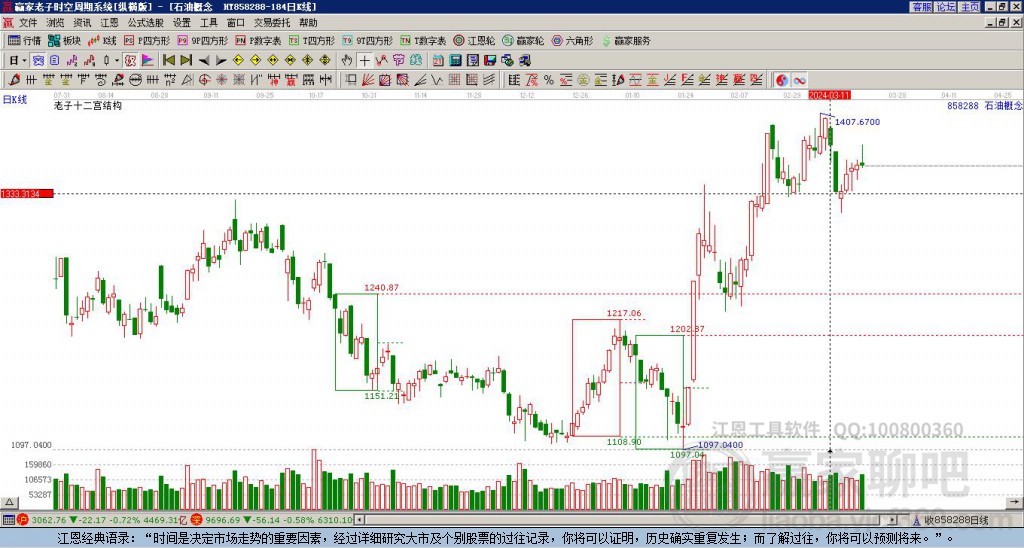Expand the candlestick style dropdown arrow

tap(117, 61)
